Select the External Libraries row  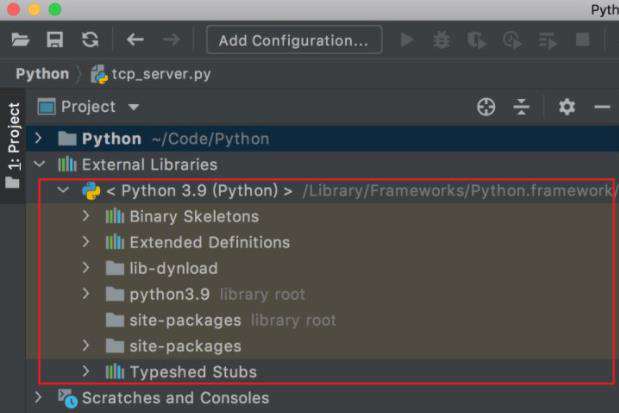click(x=323, y=164)
